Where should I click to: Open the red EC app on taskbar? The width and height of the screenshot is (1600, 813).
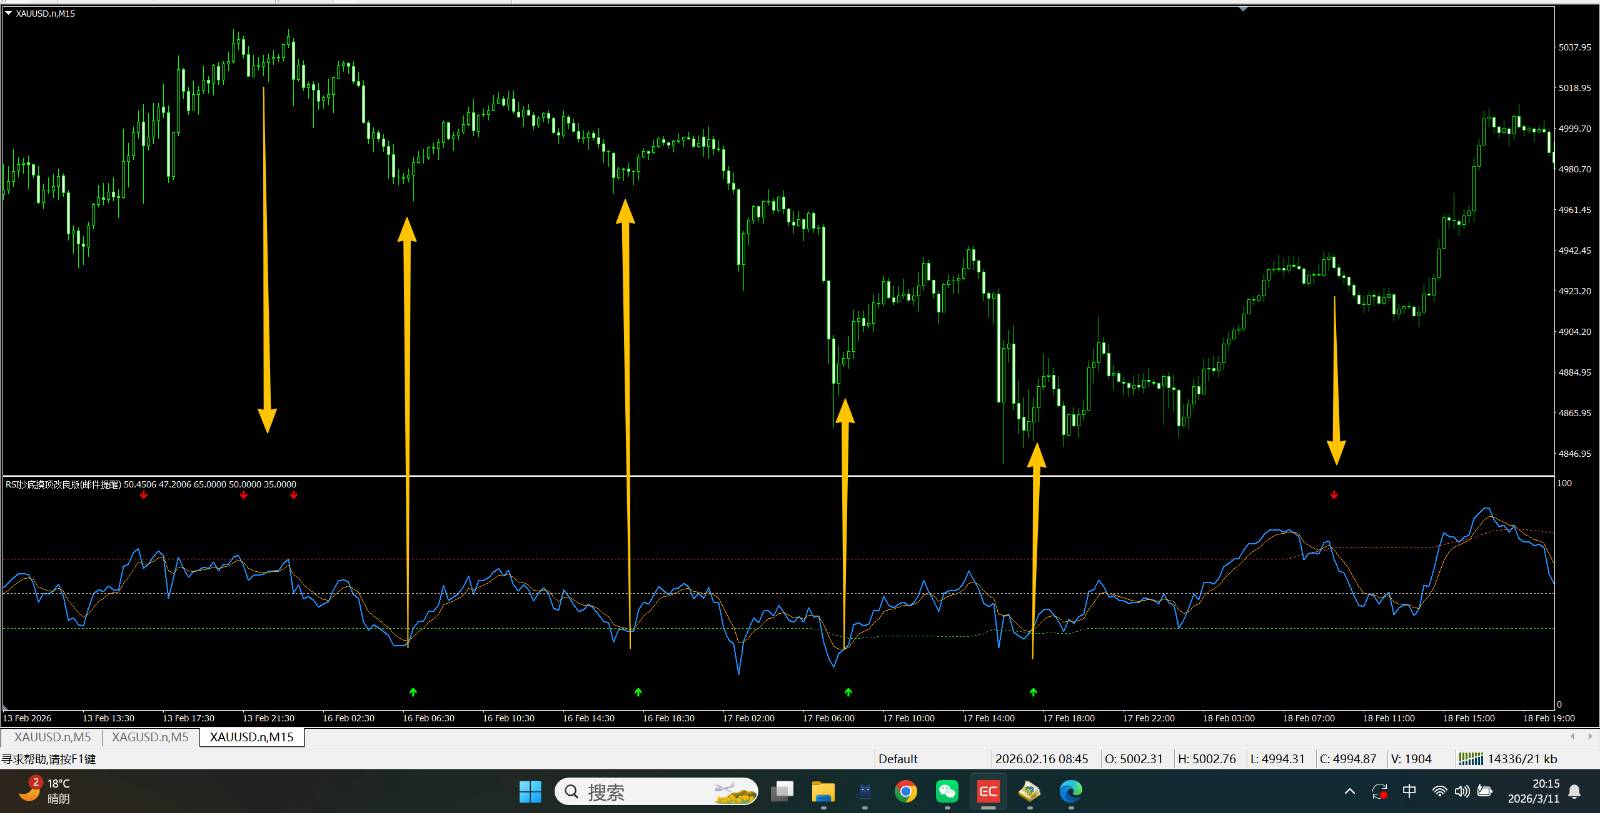point(988,792)
